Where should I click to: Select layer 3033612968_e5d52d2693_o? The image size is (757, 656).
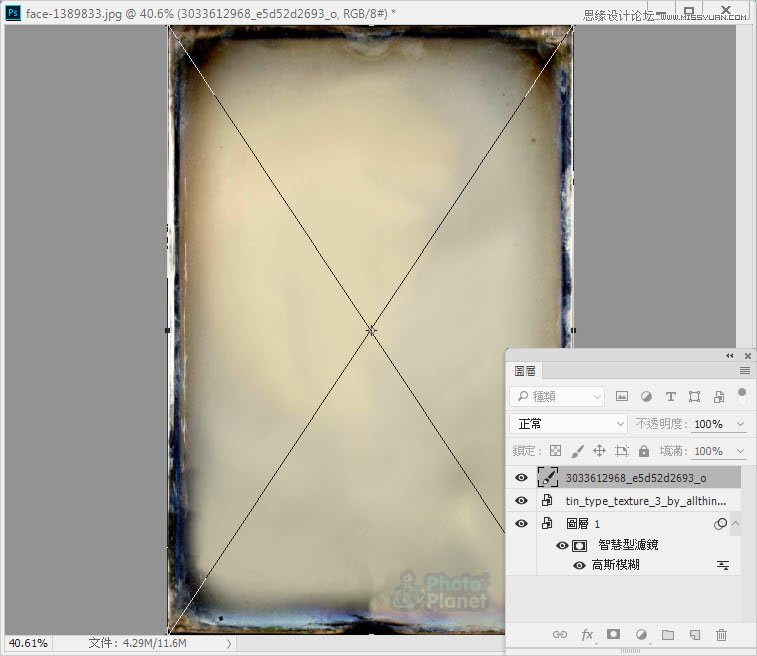(x=638, y=478)
